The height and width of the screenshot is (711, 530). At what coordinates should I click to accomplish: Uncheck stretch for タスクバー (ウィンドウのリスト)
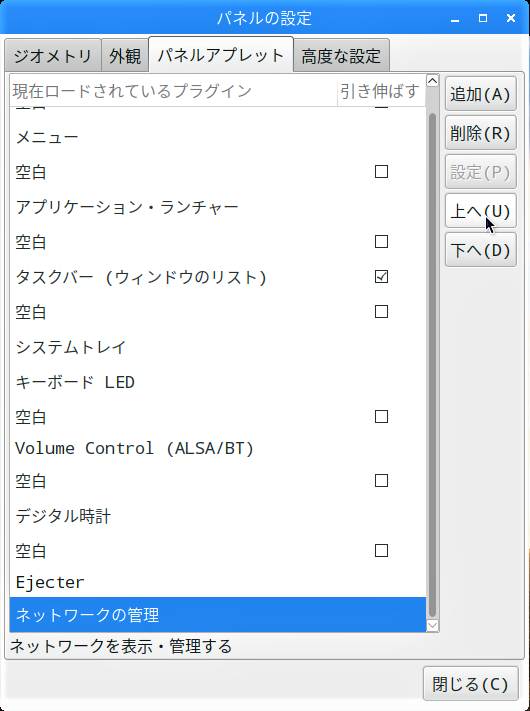pyautogui.click(x=381, y=277)
